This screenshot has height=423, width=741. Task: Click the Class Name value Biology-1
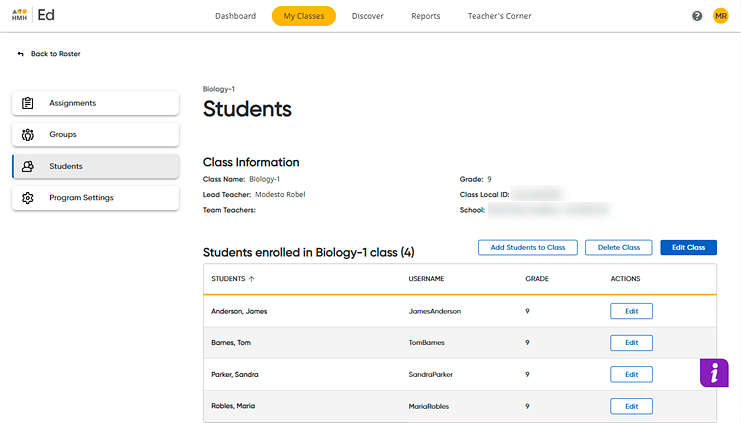click(265, 179)
